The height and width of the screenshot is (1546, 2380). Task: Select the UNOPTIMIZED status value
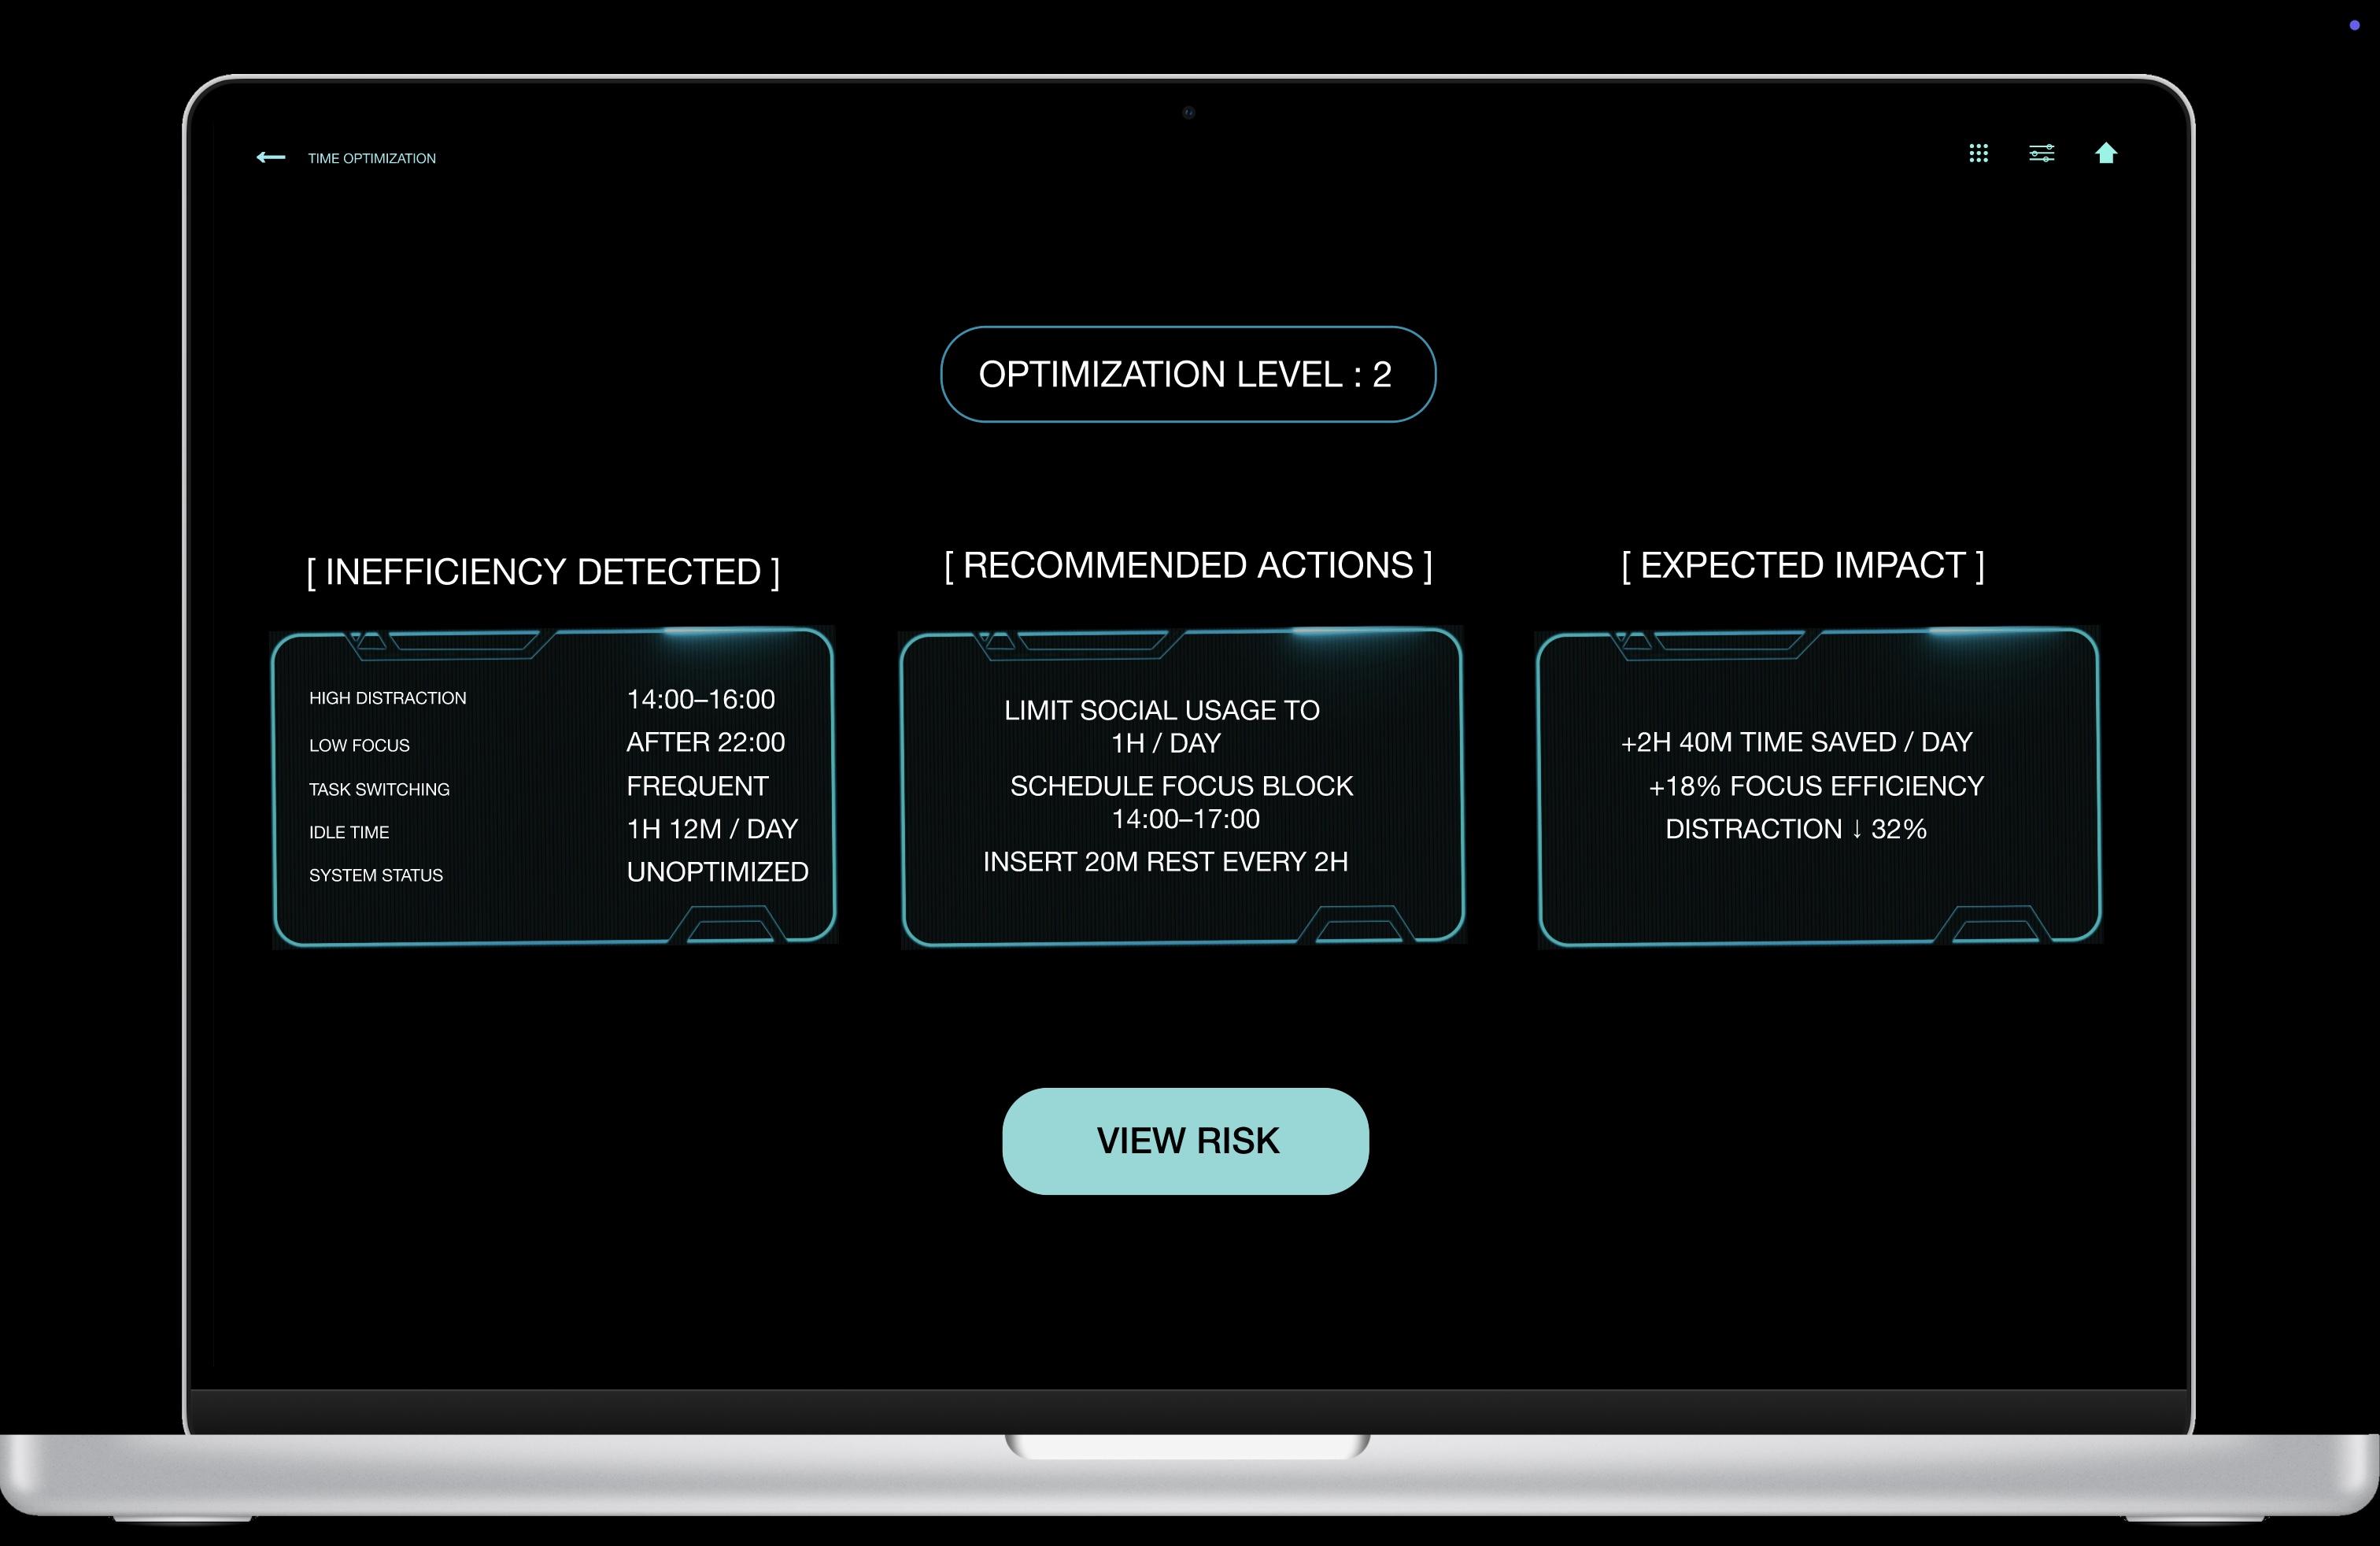coord(718,872)
